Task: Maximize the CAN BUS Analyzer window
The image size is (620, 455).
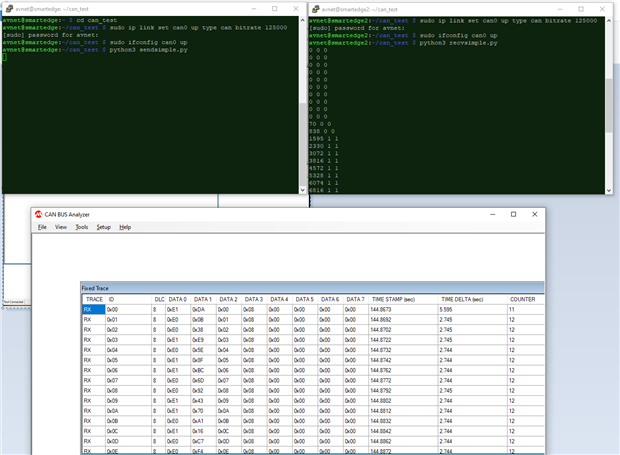Action: (x=513, y=214)
